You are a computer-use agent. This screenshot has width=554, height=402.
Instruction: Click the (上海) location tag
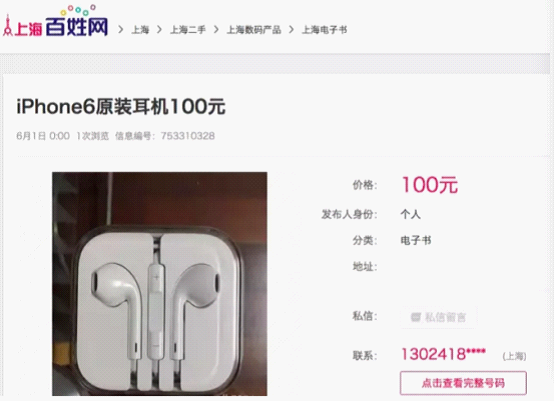pos(514,356)
